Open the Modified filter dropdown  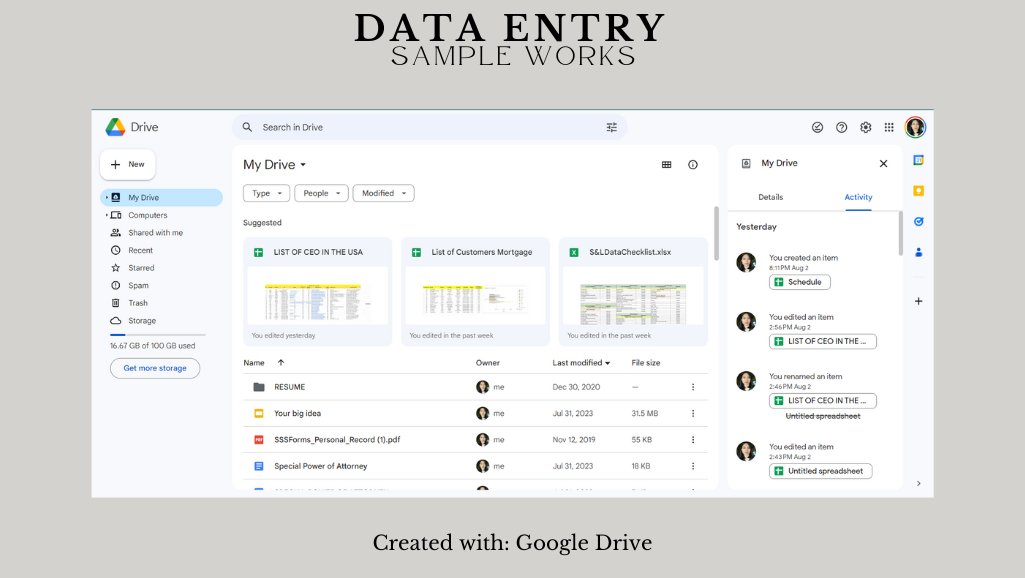tap(384, 194)
